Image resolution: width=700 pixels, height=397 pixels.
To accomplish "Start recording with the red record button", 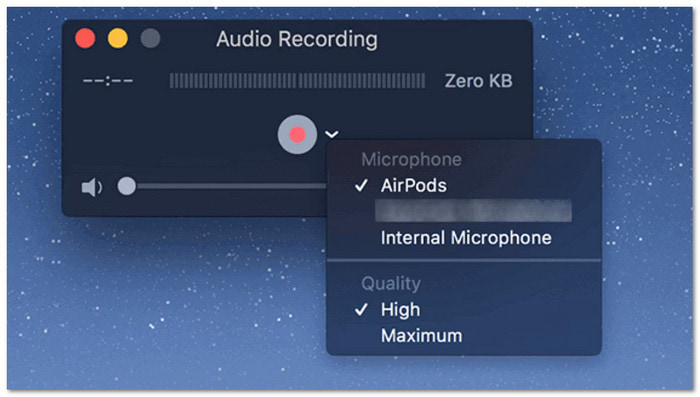I will click(x=297, y=134).
